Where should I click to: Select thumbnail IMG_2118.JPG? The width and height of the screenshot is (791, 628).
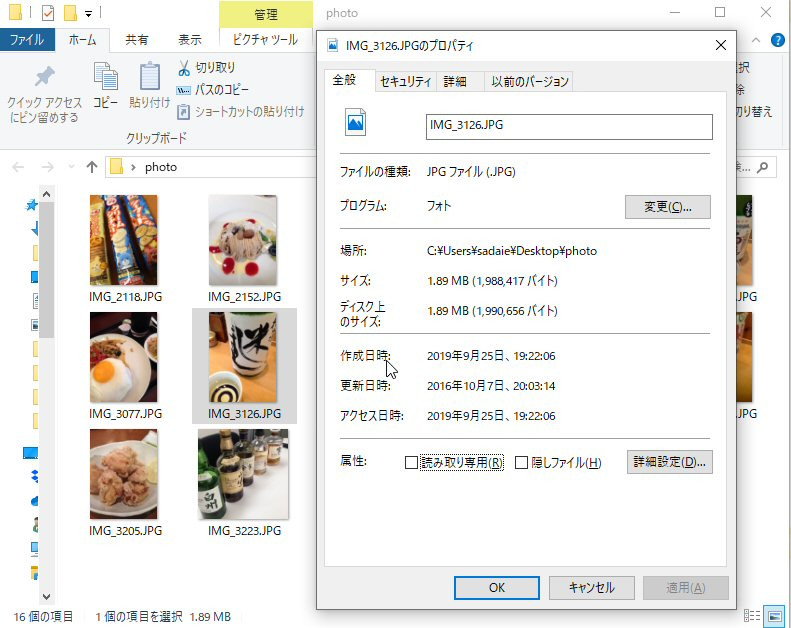[124, 240]
